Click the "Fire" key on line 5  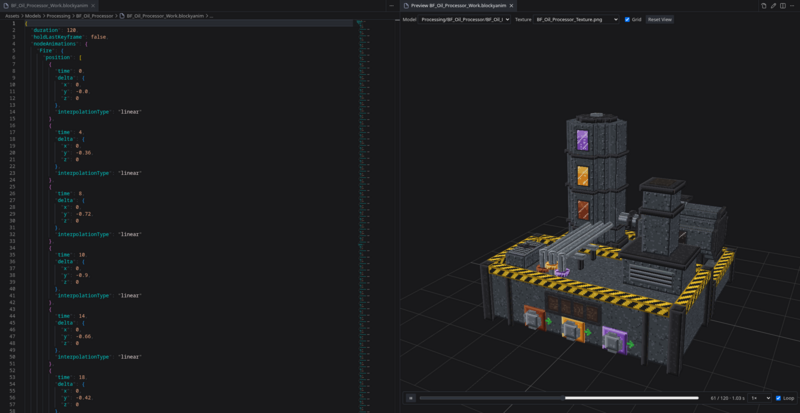[45, 51]
